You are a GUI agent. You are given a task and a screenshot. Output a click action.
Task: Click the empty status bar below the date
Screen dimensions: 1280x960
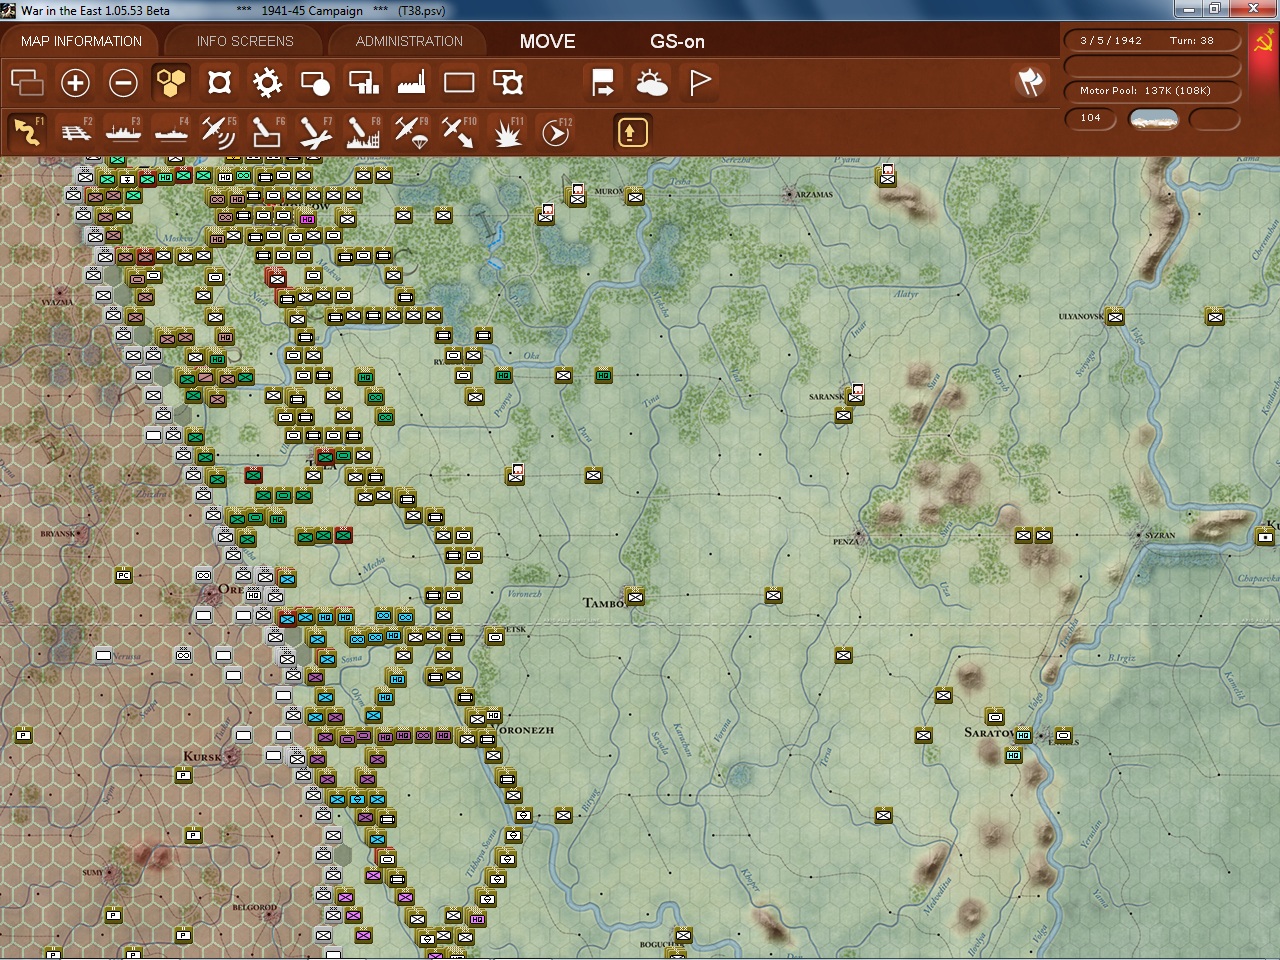pyautogui.click(x=1152, y=65)
